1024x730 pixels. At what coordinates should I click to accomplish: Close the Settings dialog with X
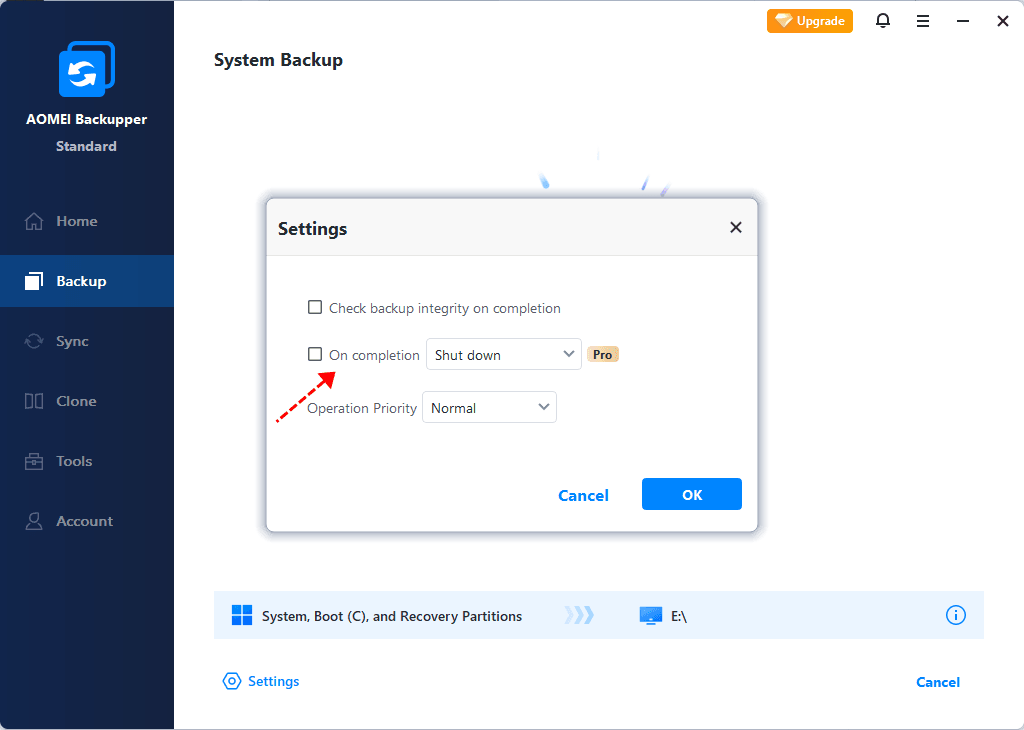coord(736,228)
